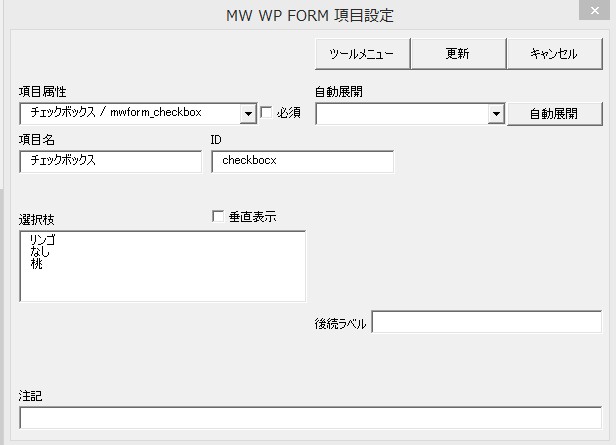Focus the 注記 input field

310,418
